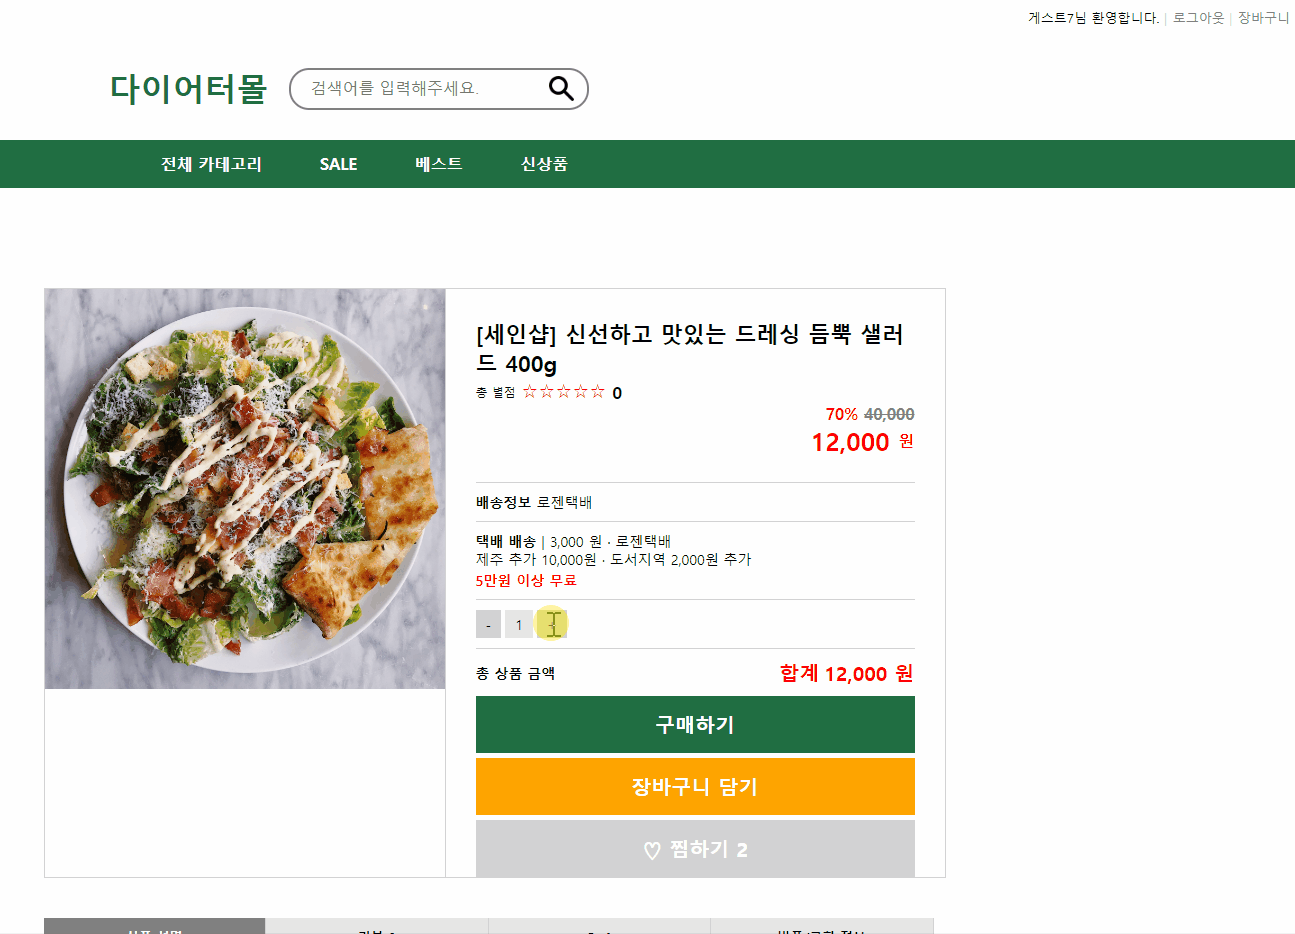Click the search magnifier icon
The width and height of the screenshot is (1295, 934).
560,88
